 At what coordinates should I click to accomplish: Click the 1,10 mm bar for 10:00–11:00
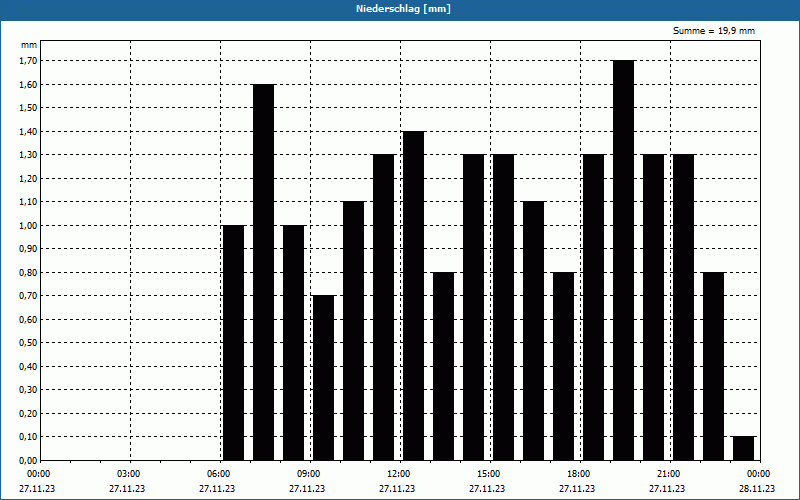pos(354,331)
